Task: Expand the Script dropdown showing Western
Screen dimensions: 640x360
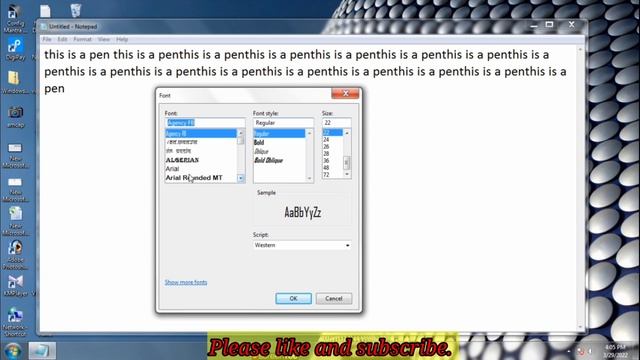Action: [302, 245]
